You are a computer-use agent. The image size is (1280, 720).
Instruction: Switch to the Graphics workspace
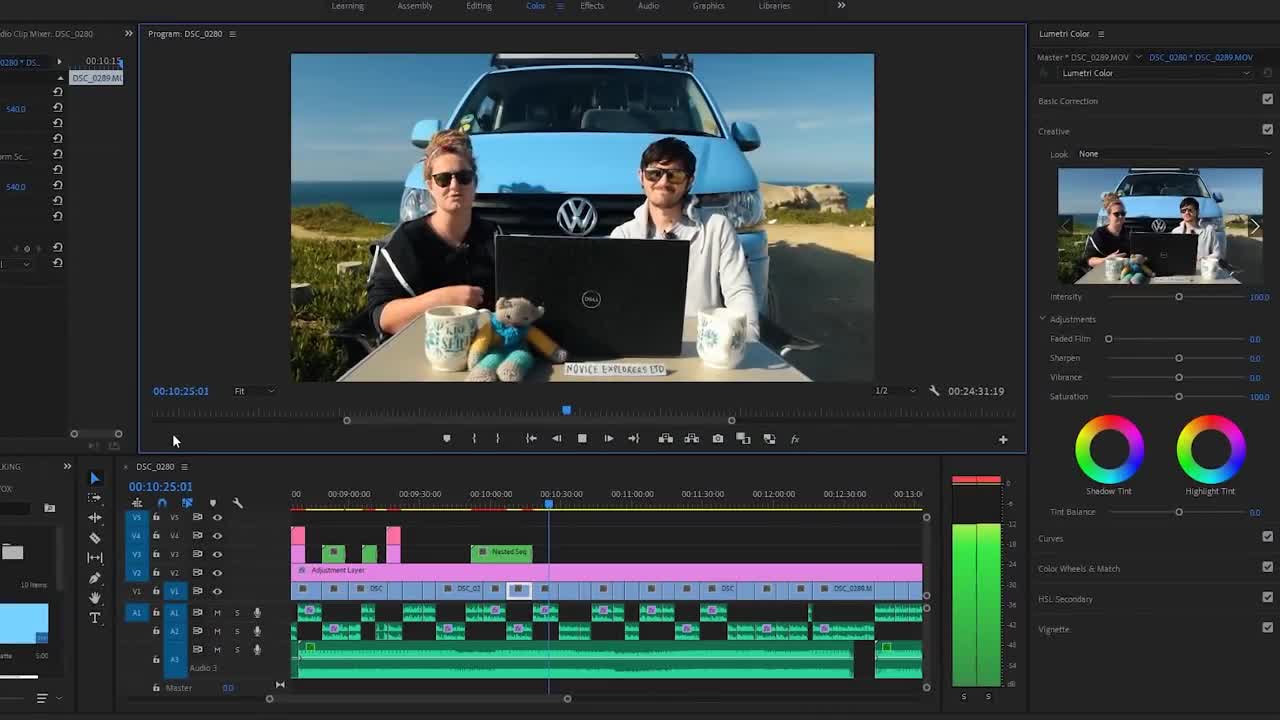pos(708,6)
